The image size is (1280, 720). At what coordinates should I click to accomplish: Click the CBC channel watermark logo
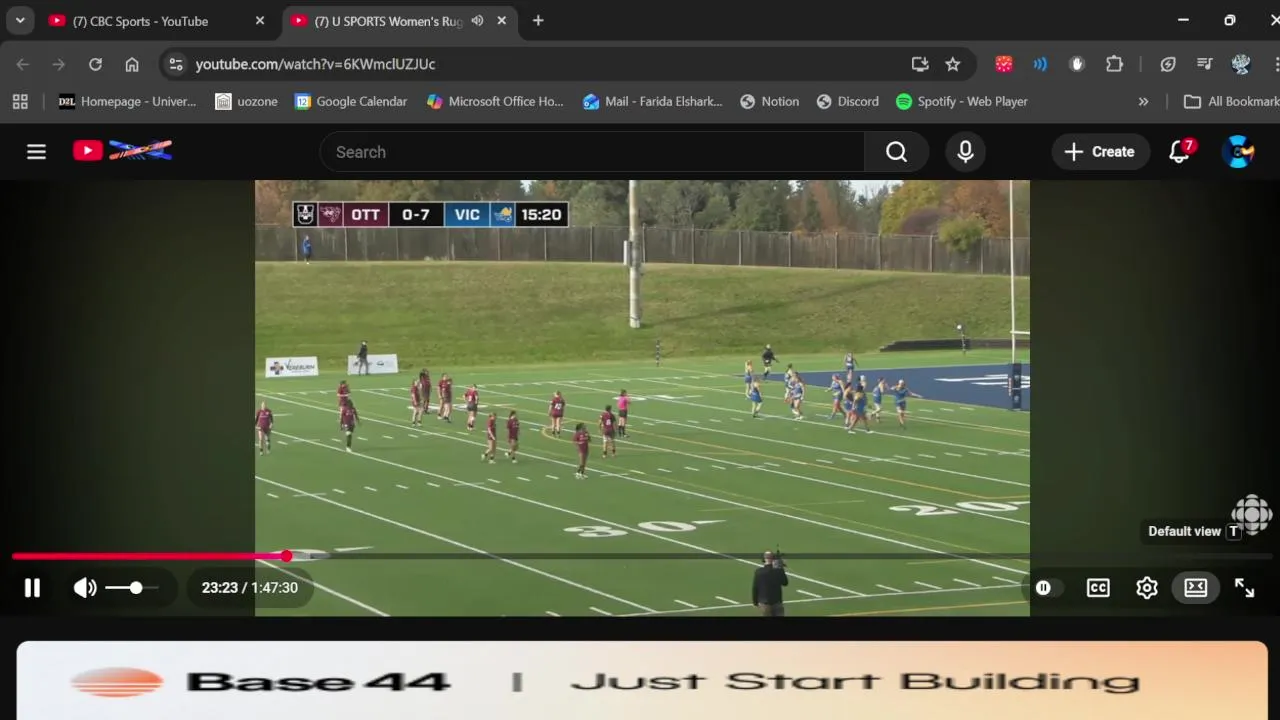coord(1251,514)
